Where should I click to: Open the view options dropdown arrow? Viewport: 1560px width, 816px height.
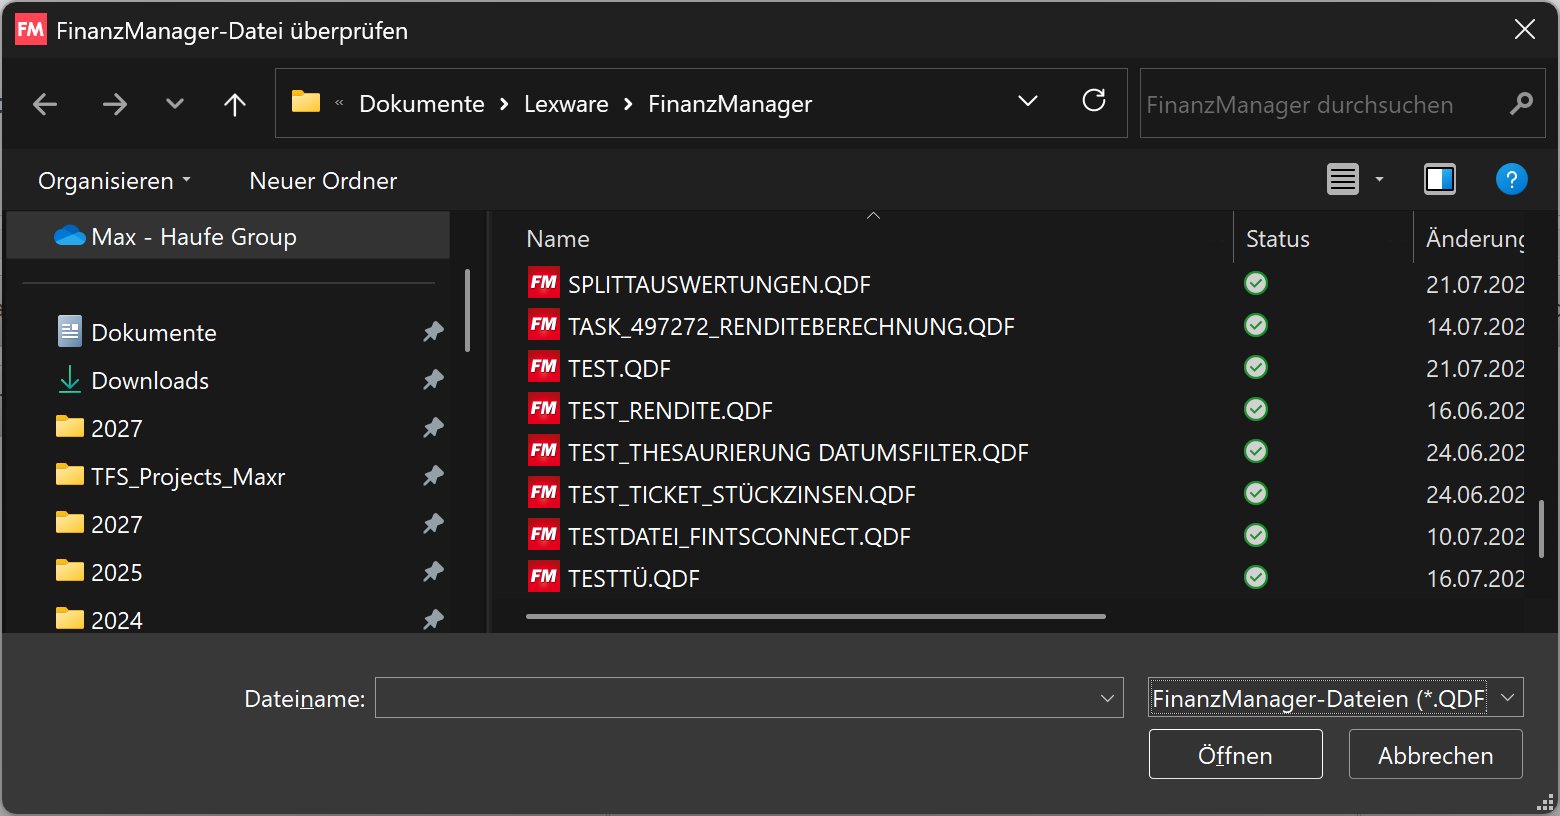pyautogui.click(x=1379, y=180)
